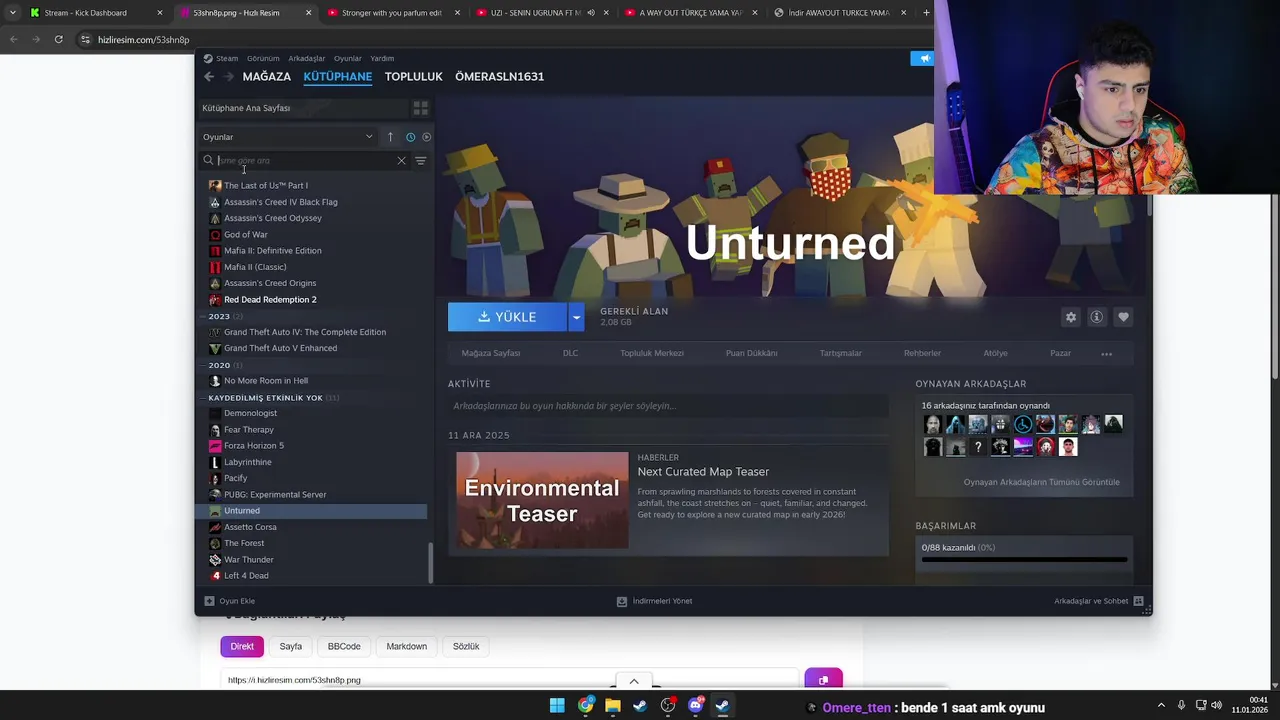Clear the library search with the X
Viewport: 1280px width, 720px height.
coord(402,160)
